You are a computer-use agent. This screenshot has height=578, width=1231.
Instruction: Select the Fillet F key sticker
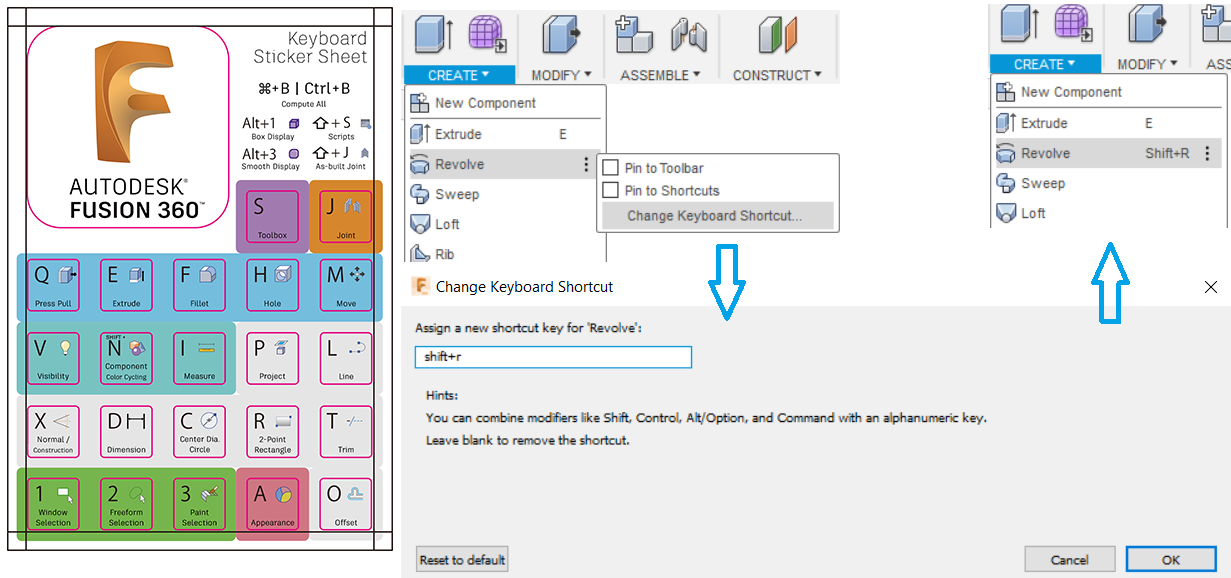(x=199, y=285)
